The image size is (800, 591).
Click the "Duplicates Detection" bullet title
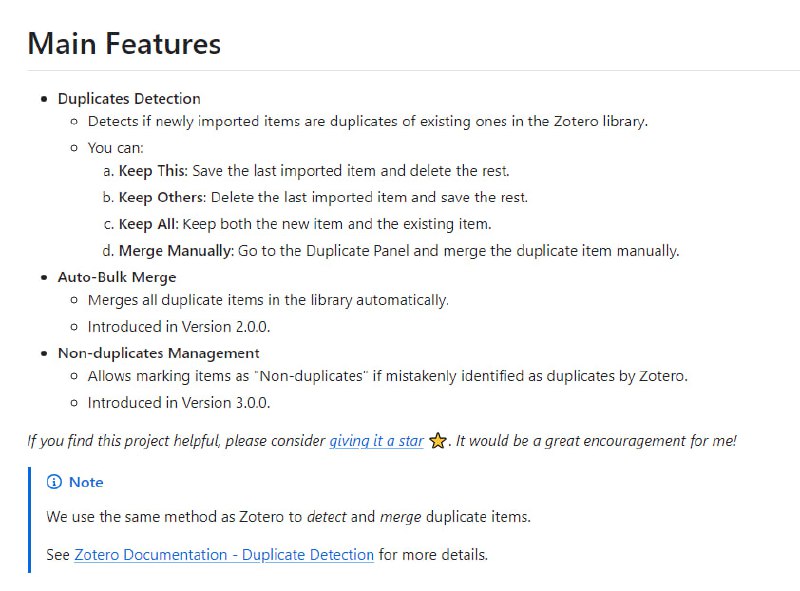pyautogui.click(x=129, y=99)
